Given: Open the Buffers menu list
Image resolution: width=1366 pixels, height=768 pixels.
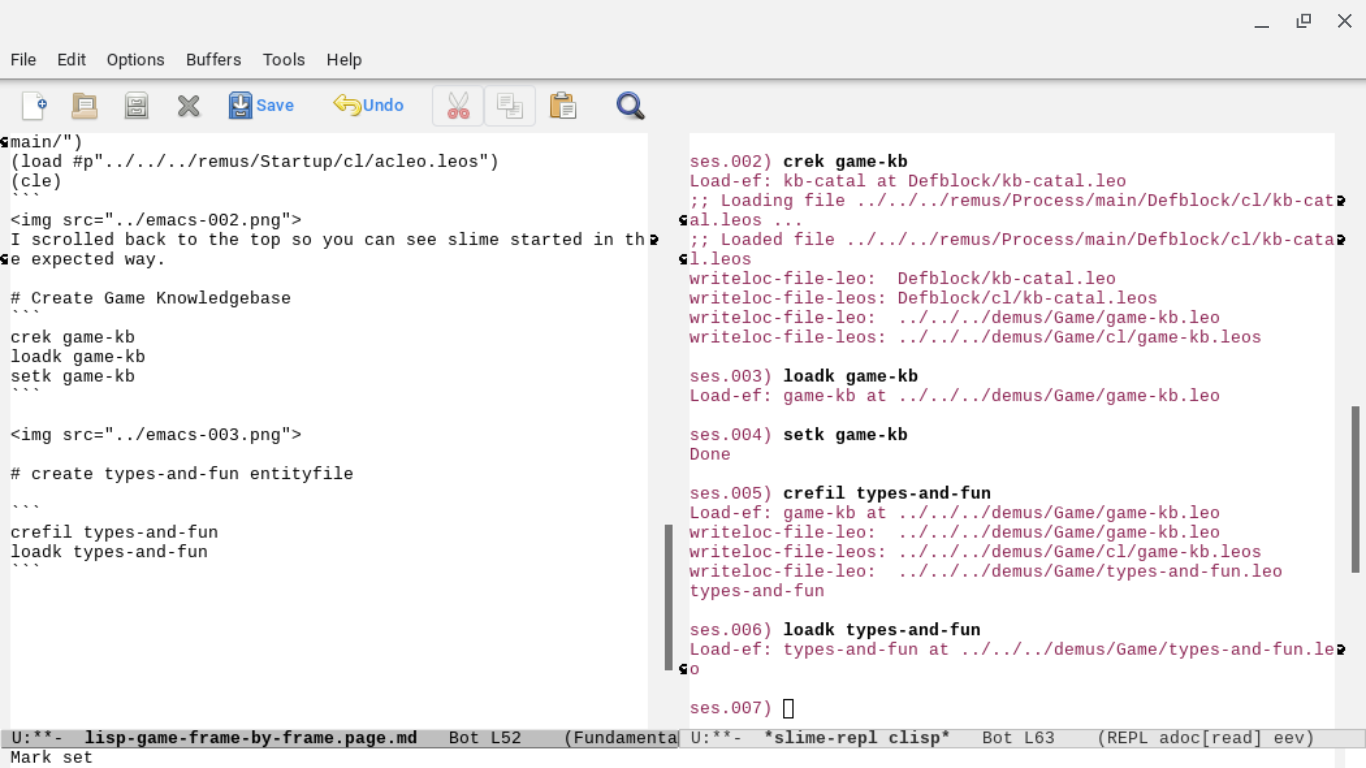Looking at the screenshot, I should pyautogui.click(x=213, y=60).
